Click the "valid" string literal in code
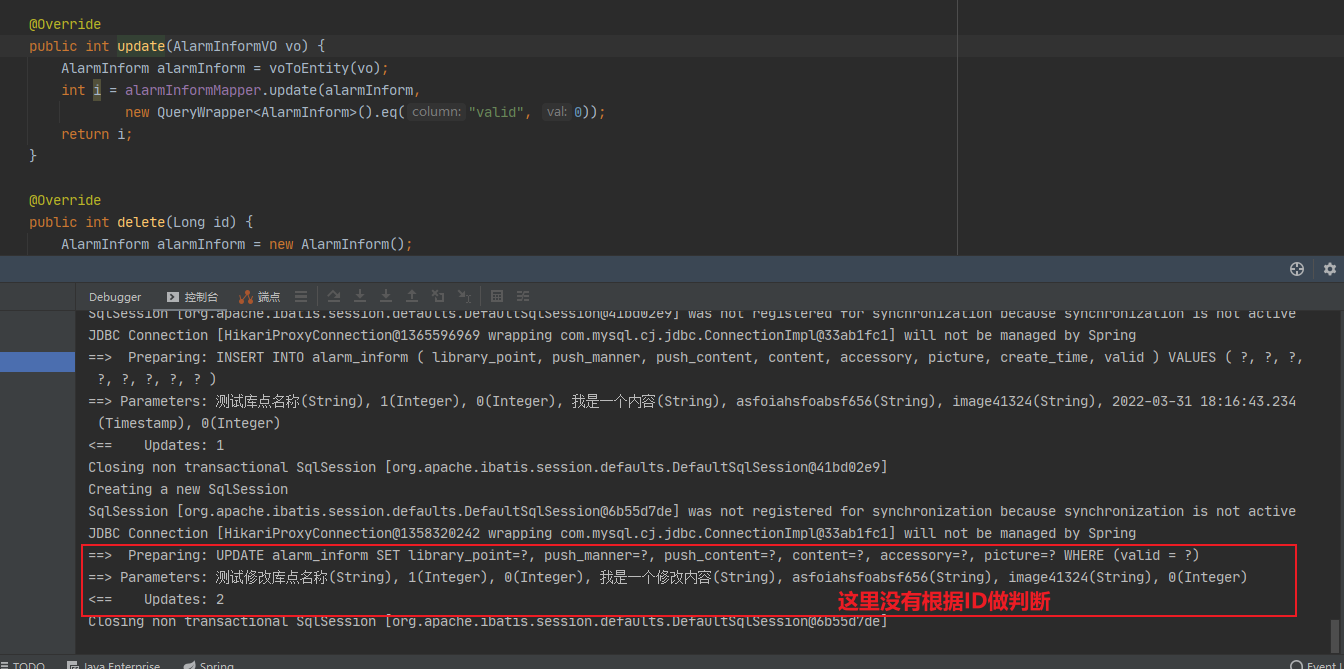The width and height of the screenshot is (1344, 669). pos(498,112)
